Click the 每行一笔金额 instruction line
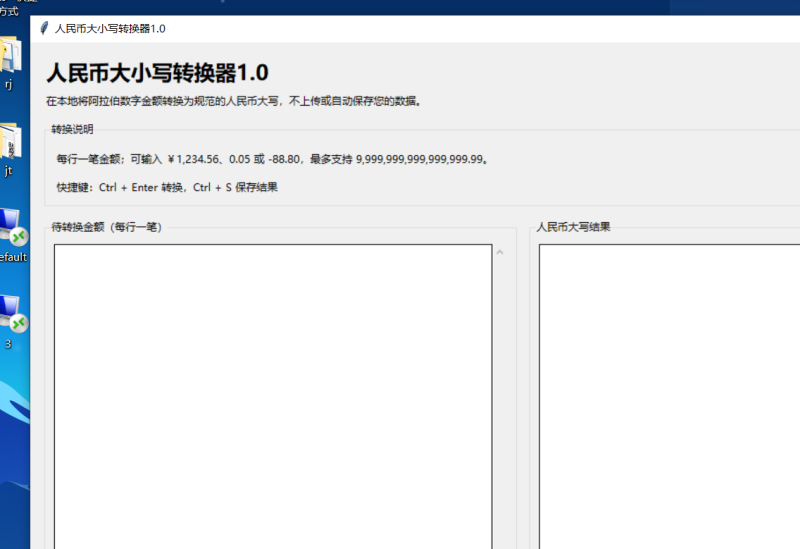This screenshot has width=800, height=549. tap(273, 159)
